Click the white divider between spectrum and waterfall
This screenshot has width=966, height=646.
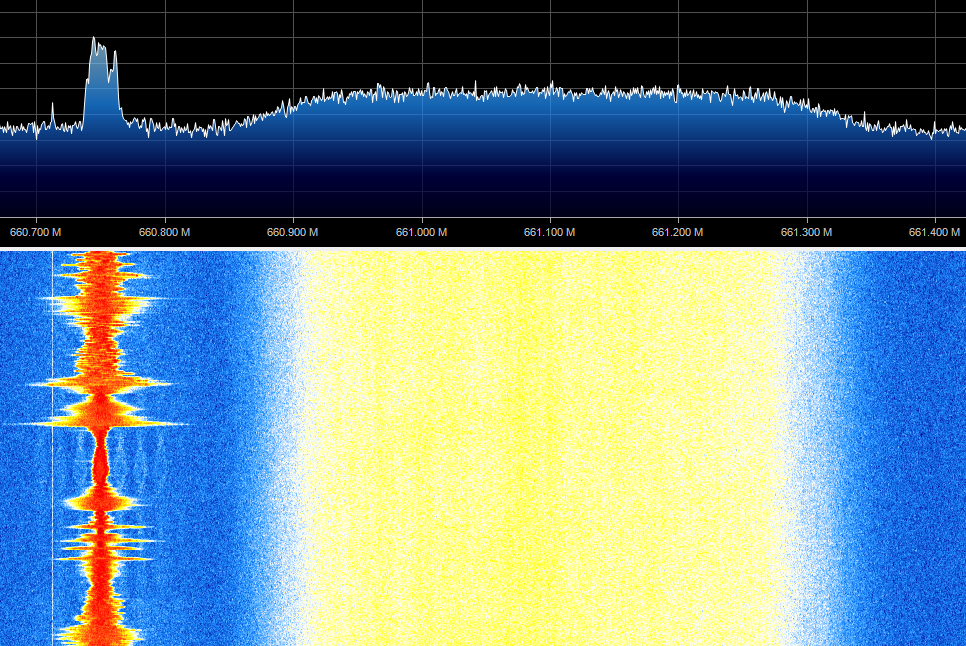click(x=483, y=248)
